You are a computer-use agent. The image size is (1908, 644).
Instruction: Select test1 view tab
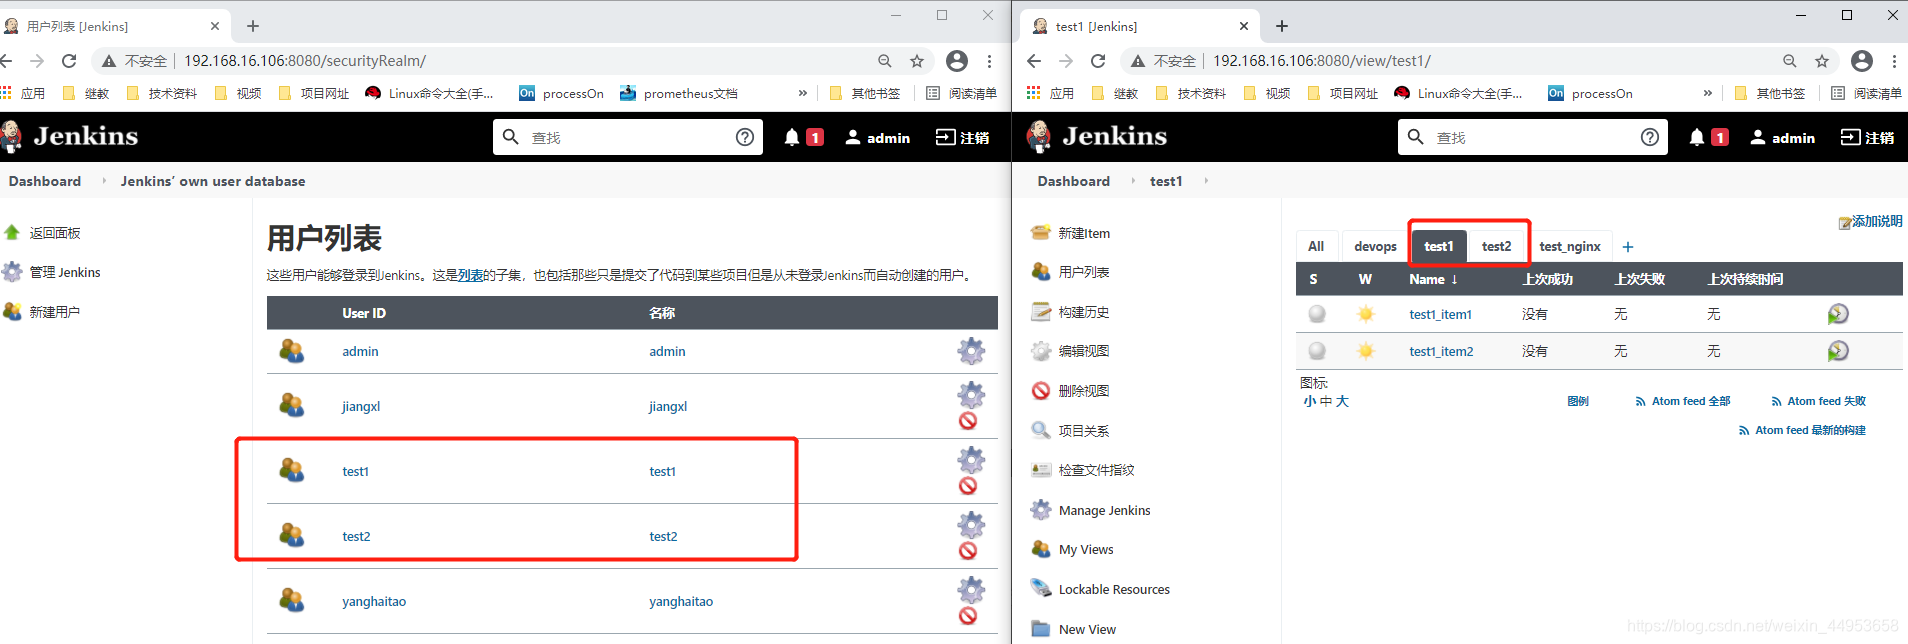point(1439,246)
